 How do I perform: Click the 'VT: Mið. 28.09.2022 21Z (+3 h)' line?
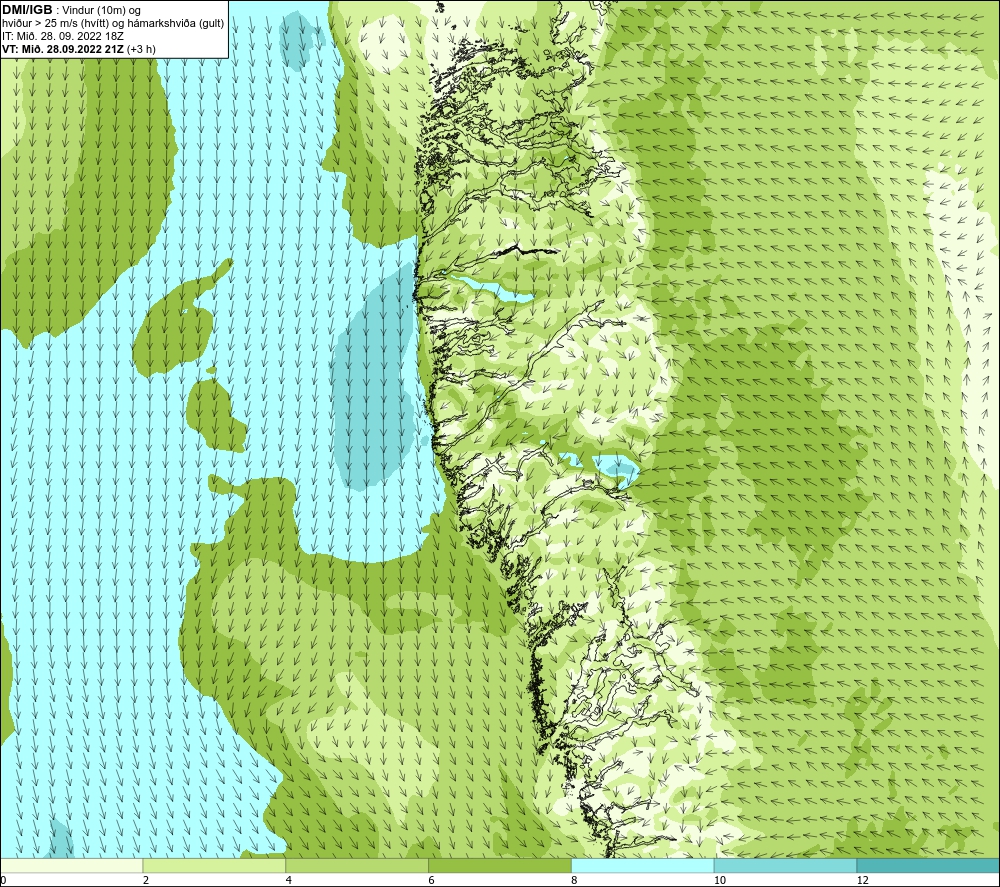(79, 49)
